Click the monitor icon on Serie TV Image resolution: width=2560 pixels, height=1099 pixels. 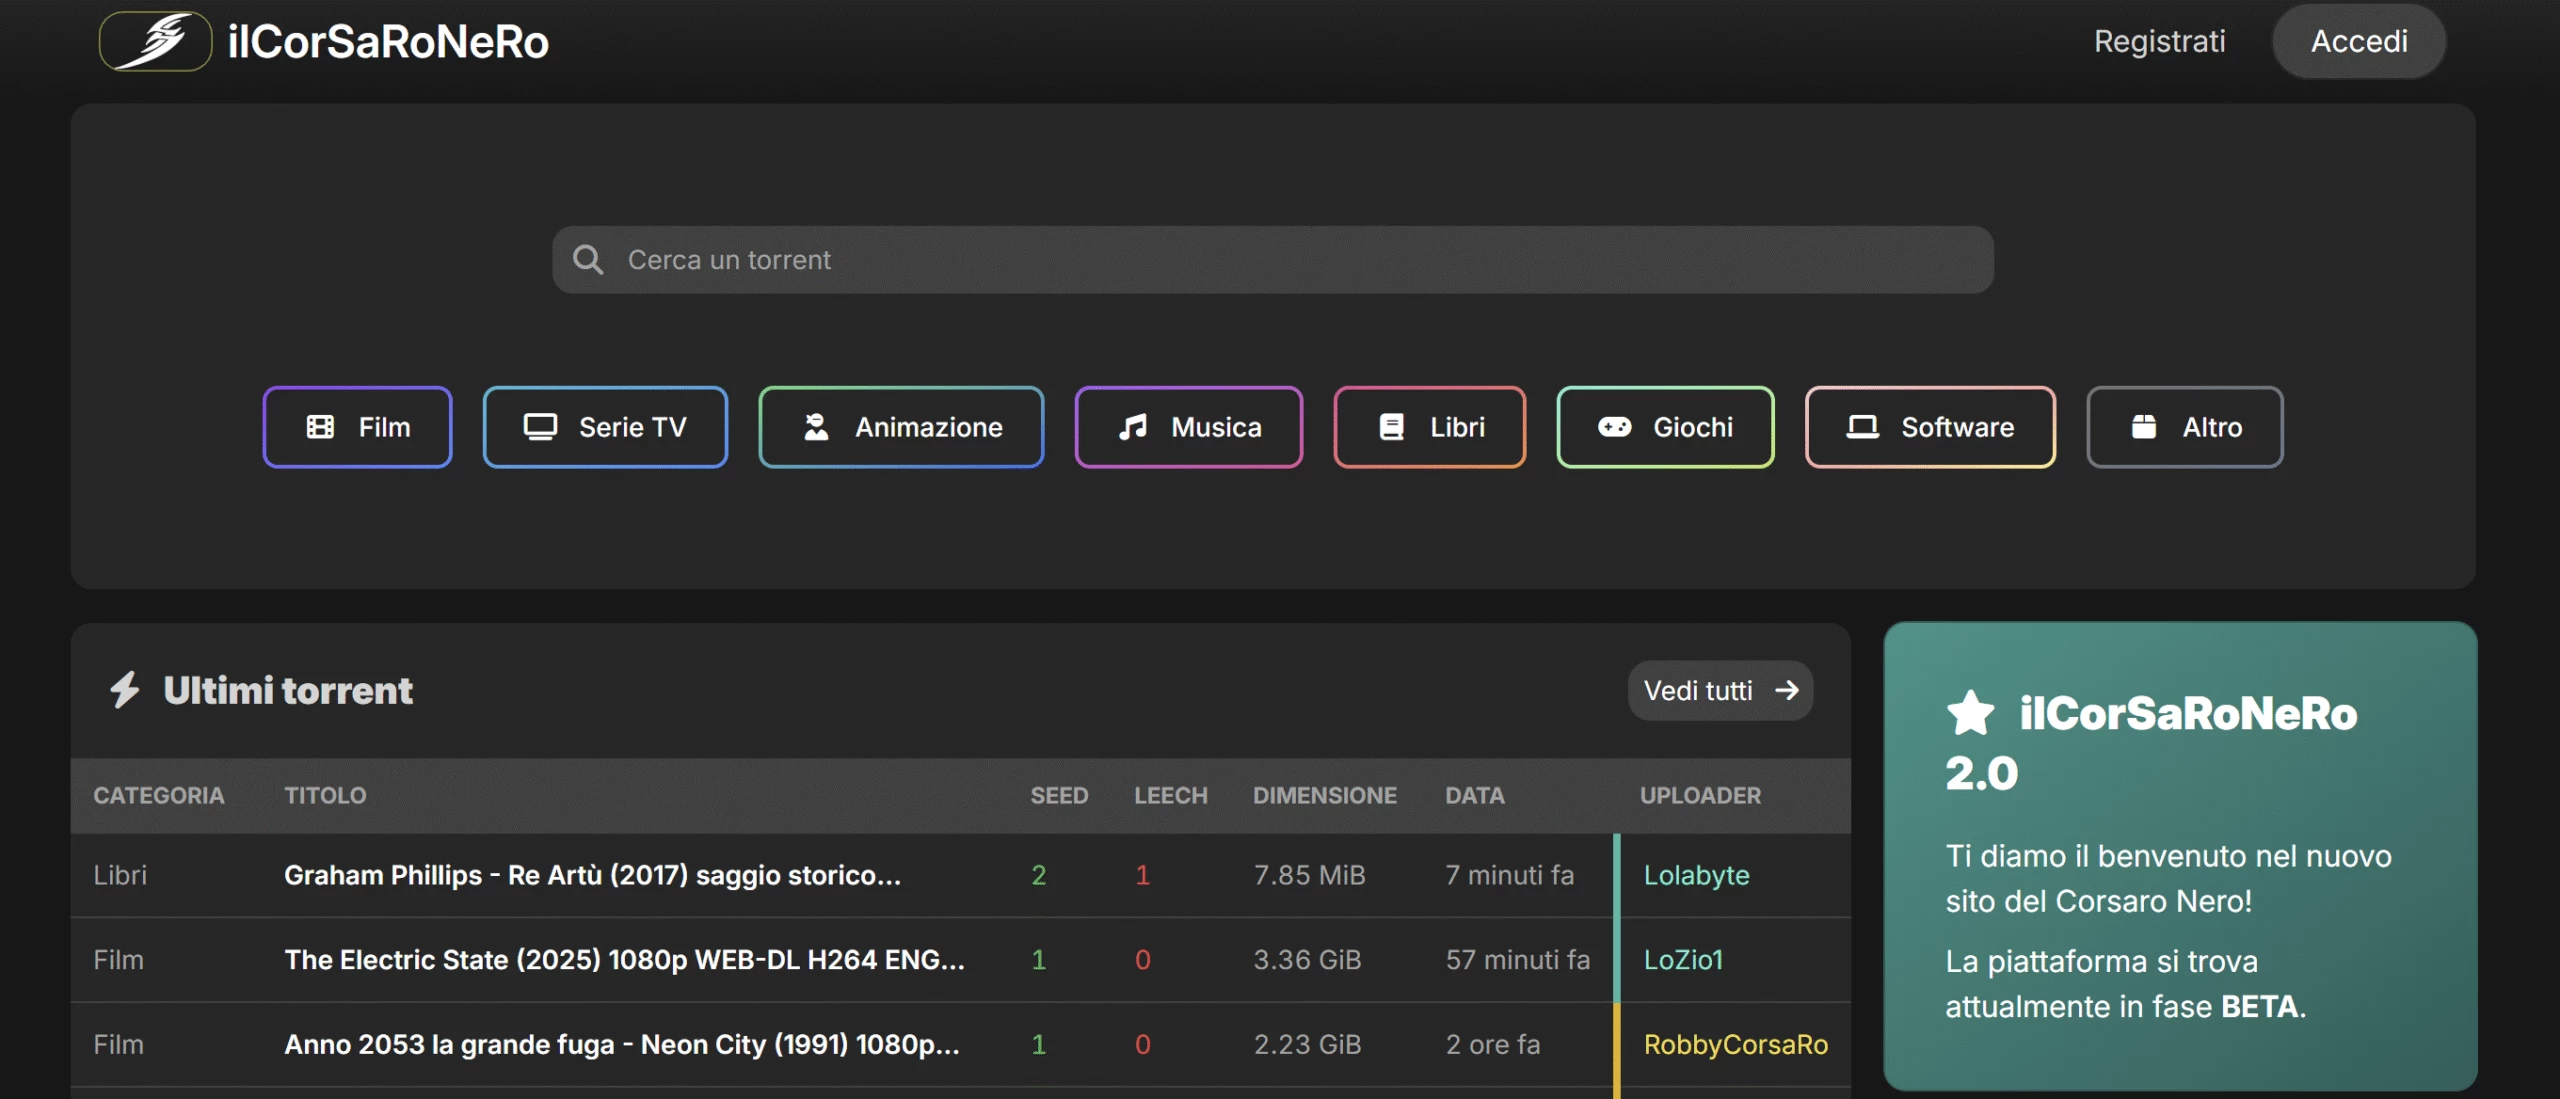[540, 427]
